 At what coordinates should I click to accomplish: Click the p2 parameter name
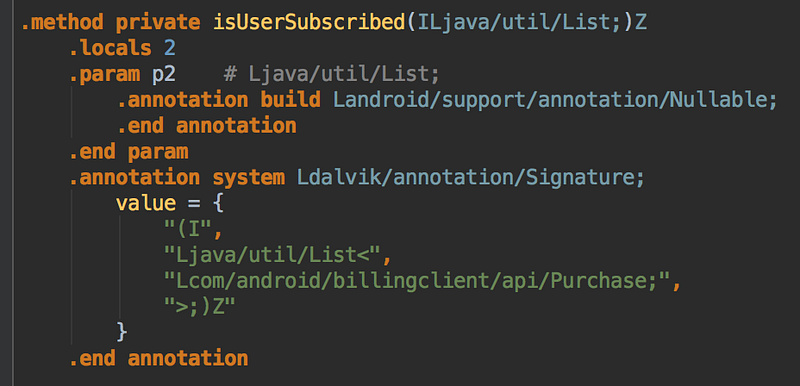164,75
